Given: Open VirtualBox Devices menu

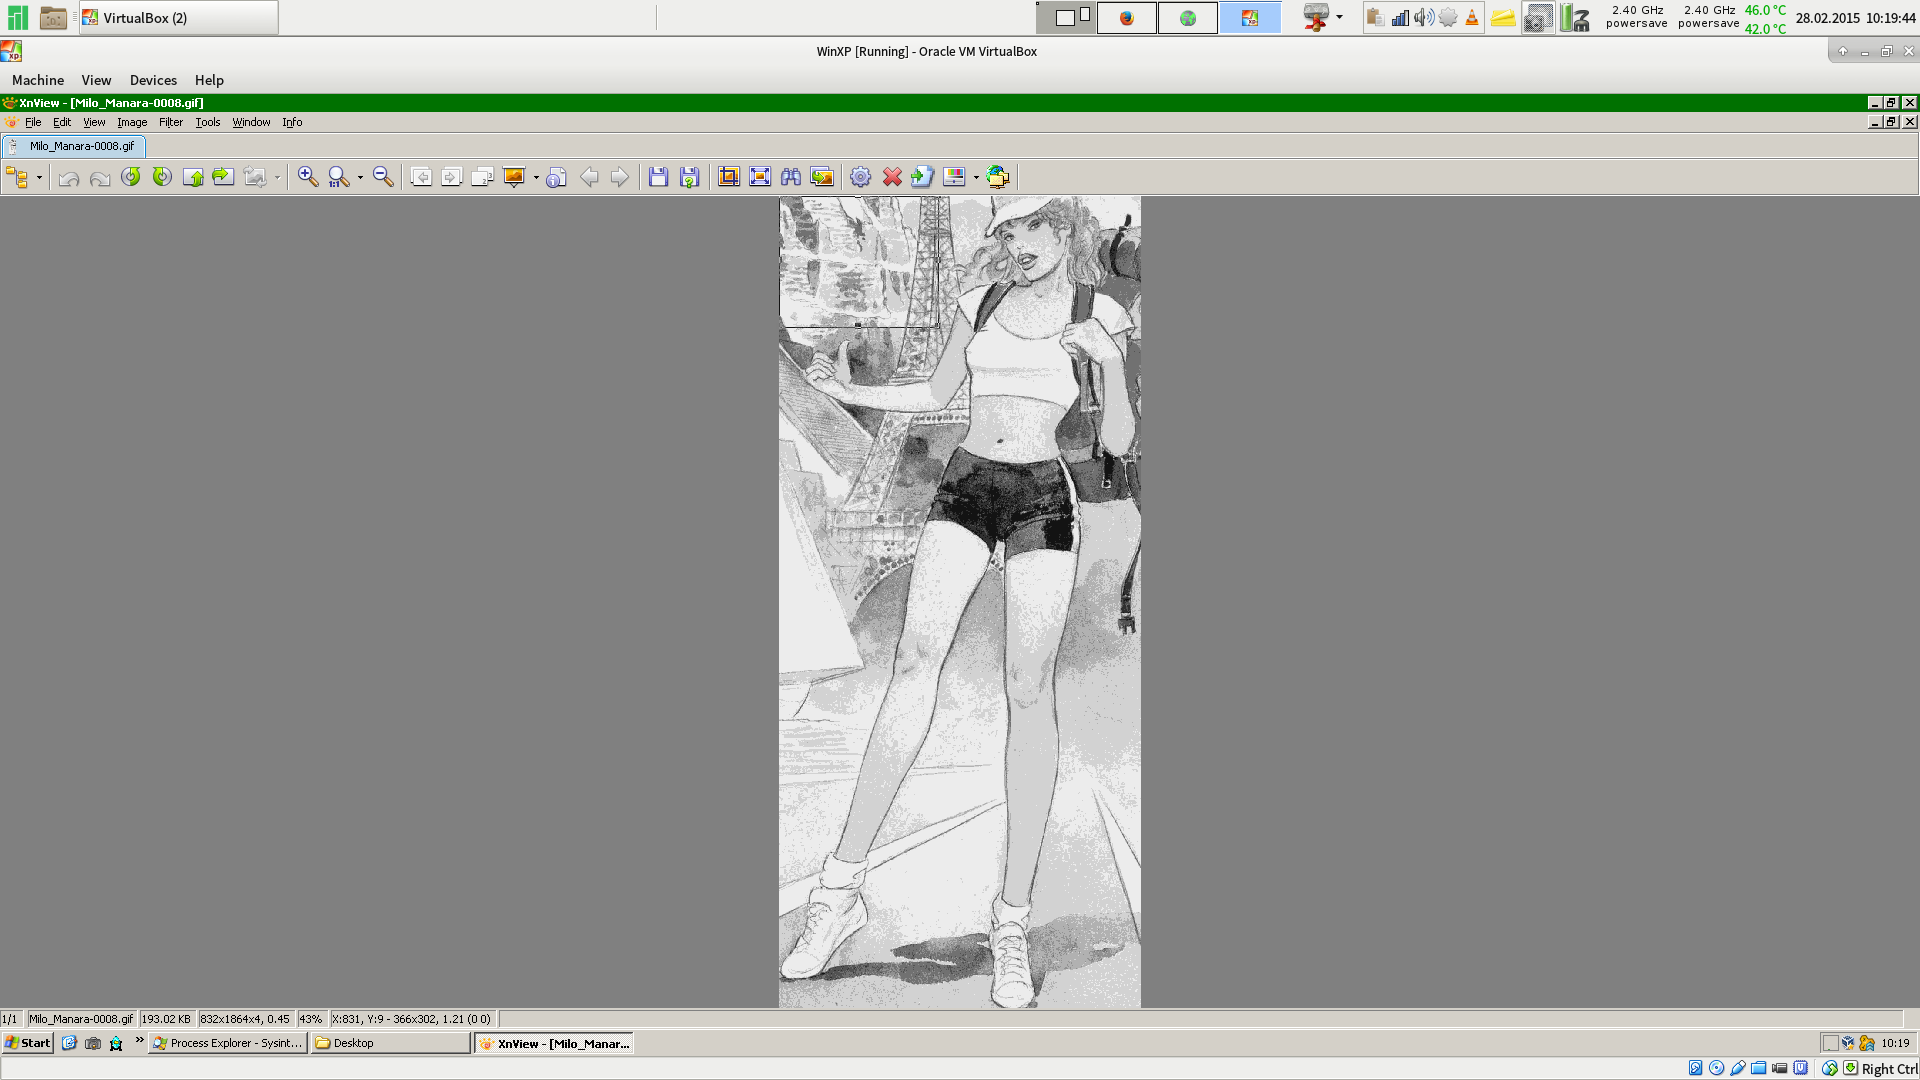Looking at the screenshot, I should tap(153, 80).
